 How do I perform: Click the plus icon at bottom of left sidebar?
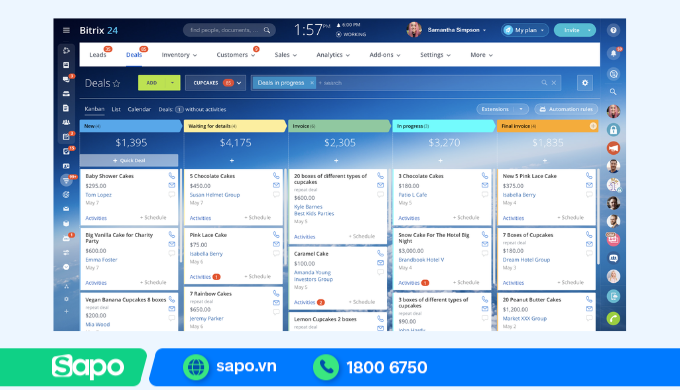66,311
